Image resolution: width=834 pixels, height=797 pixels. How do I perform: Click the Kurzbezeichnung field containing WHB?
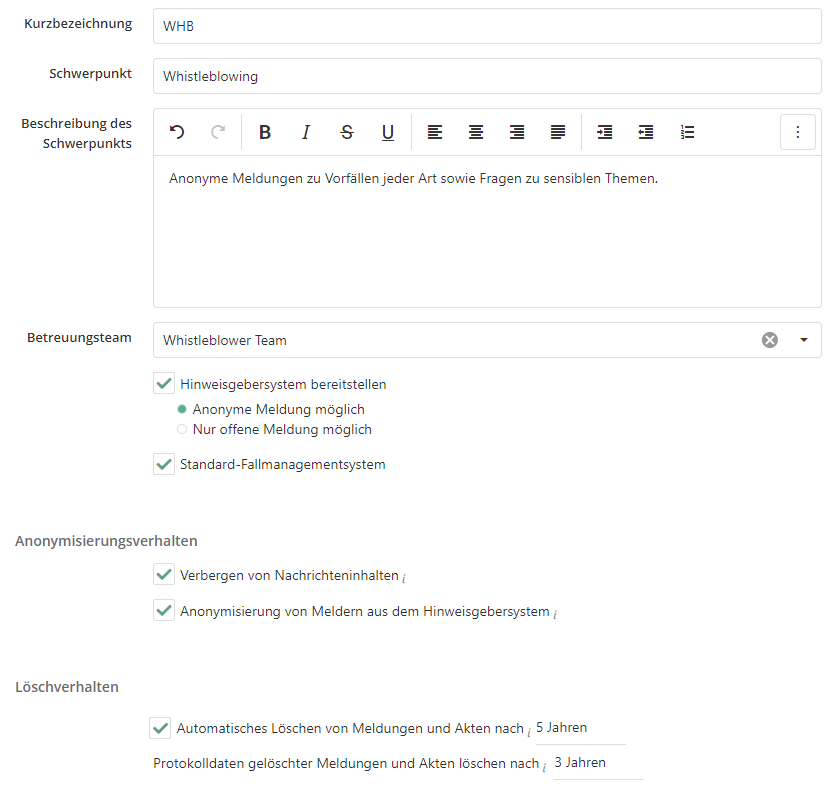point(487,27)
